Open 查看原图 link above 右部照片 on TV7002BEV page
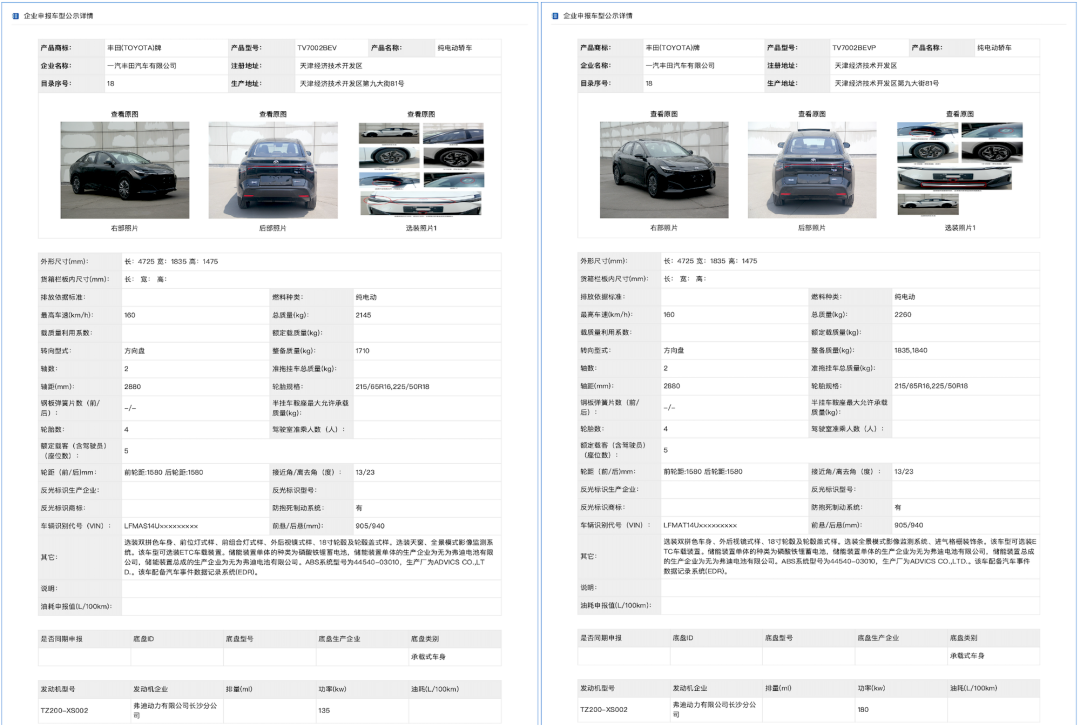Viewport: 1080px width, 726px height. tap(125, 114)
